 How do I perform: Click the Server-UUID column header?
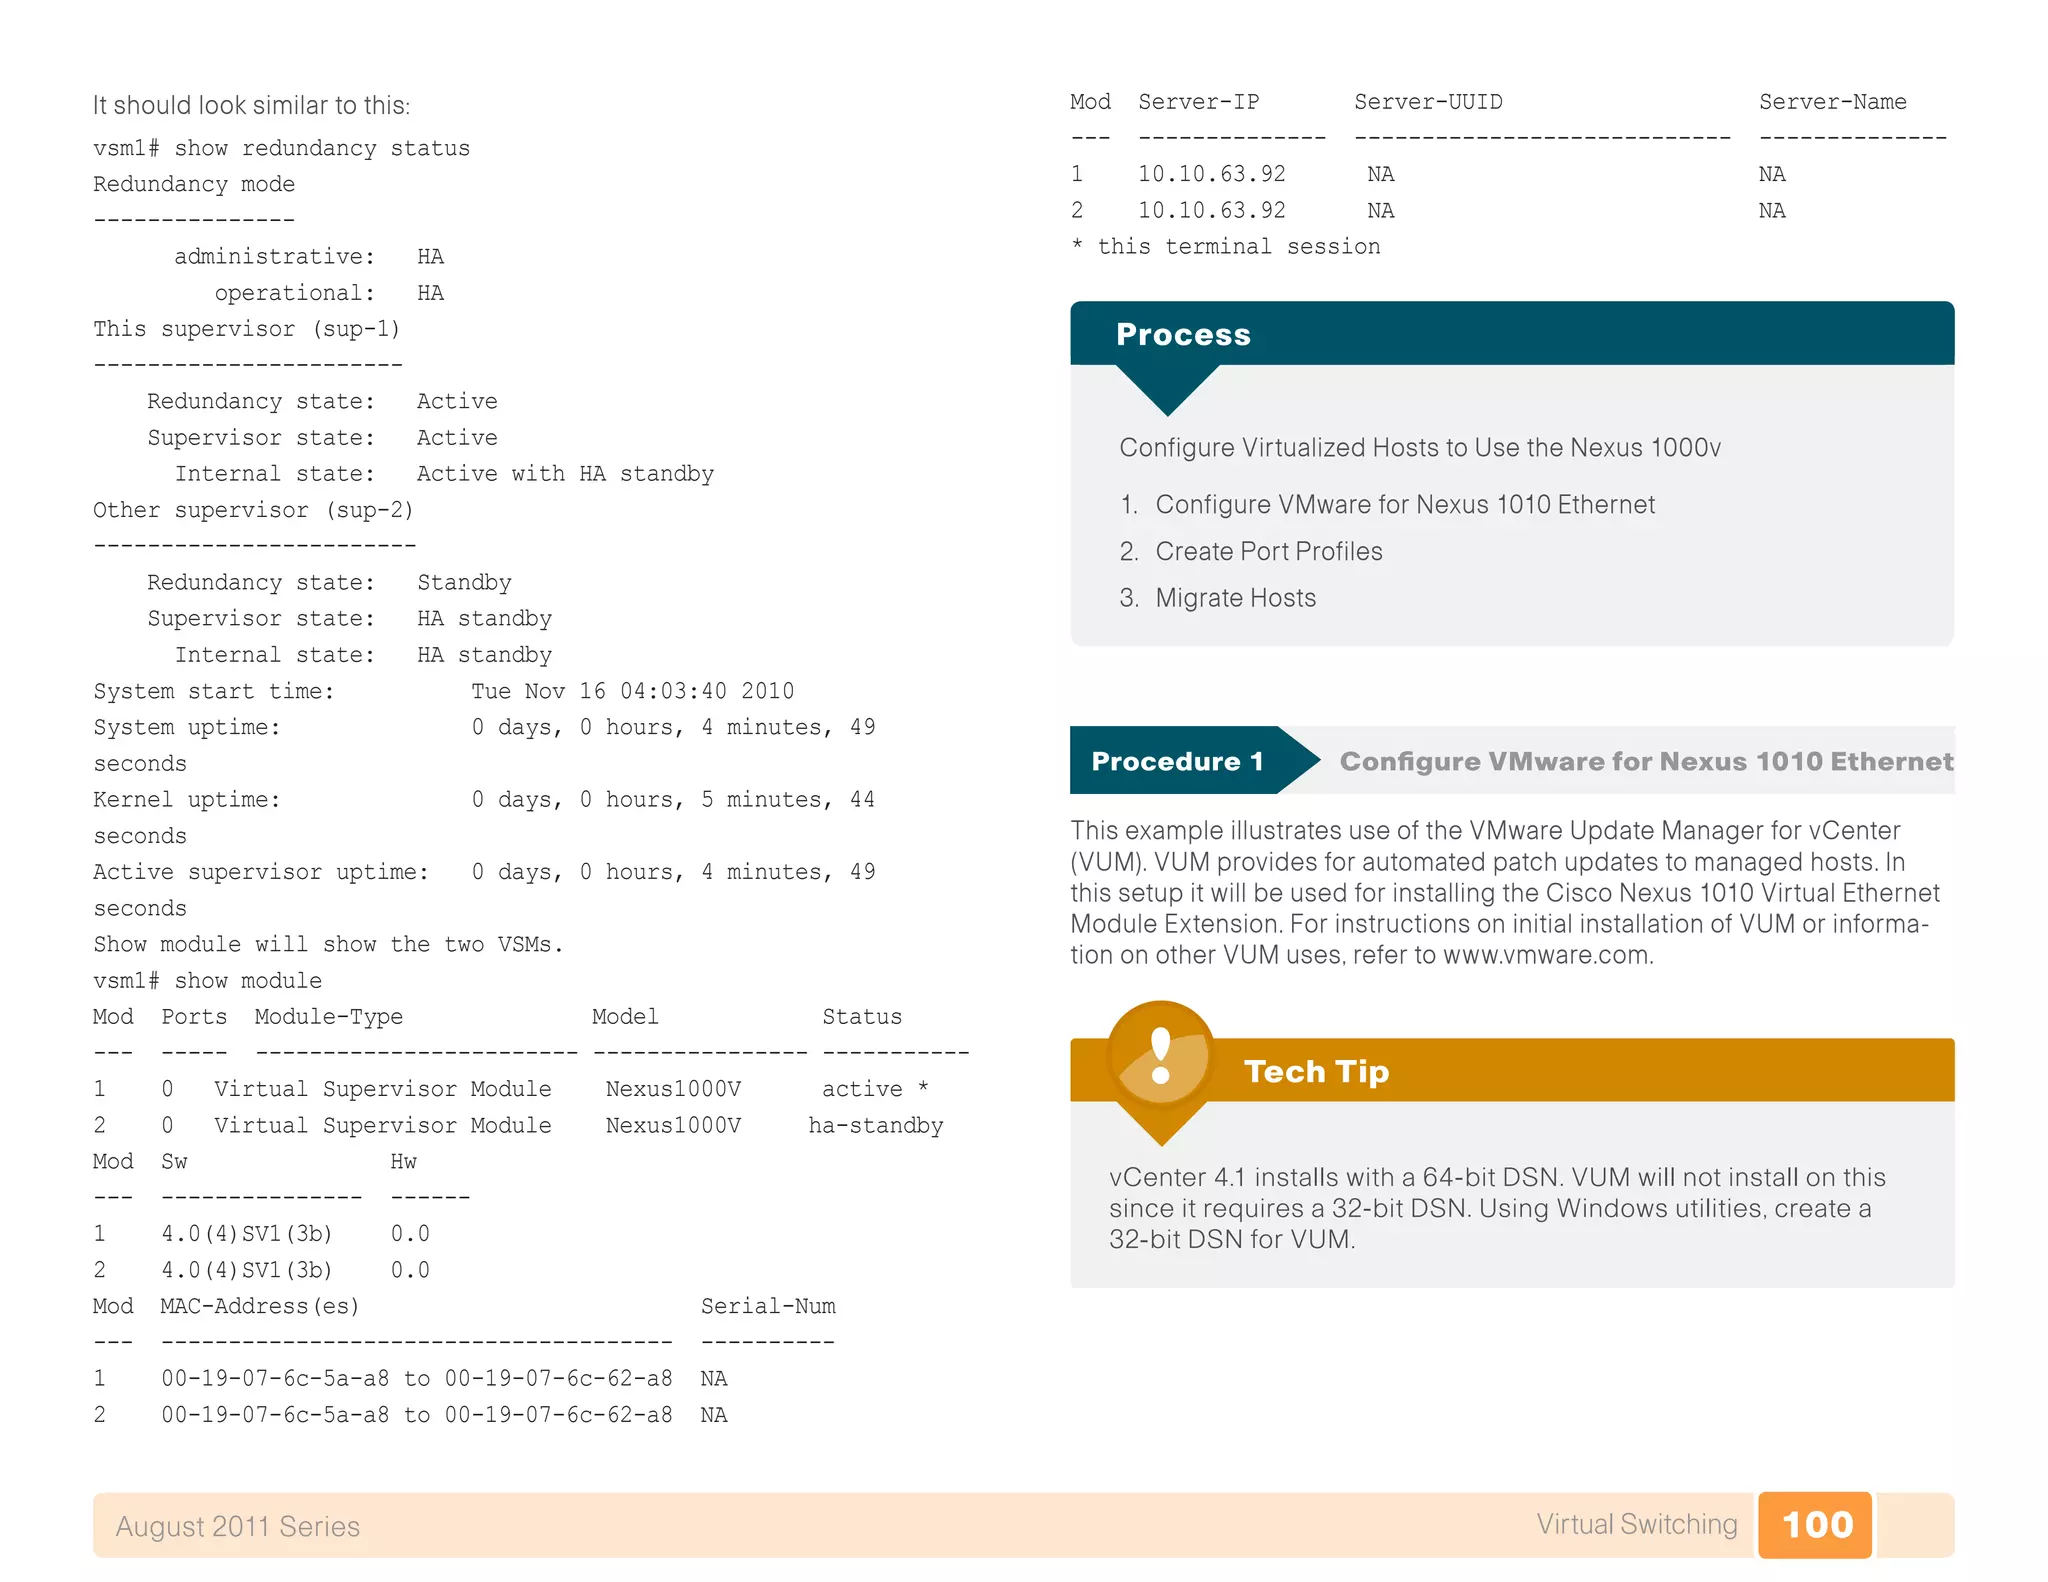pos(1428,102)
